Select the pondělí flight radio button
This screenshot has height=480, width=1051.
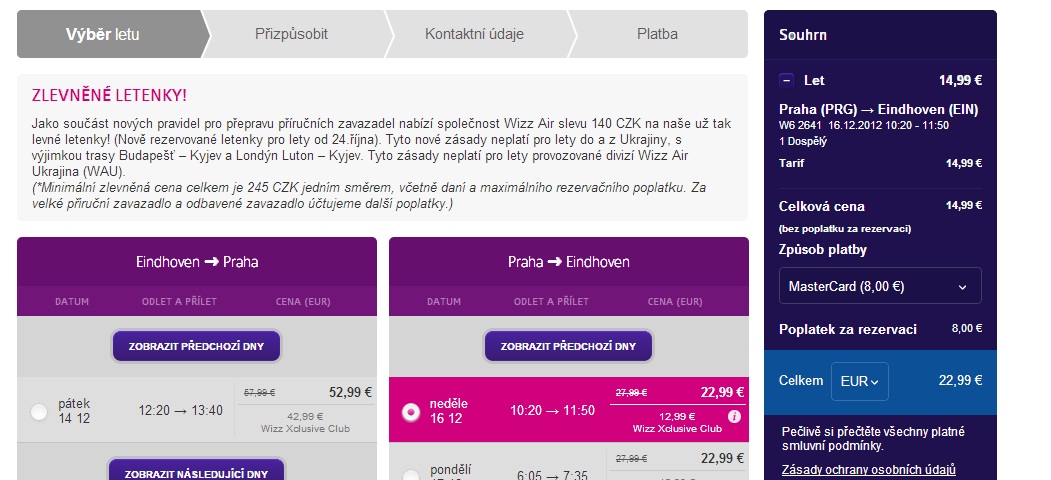408,475
